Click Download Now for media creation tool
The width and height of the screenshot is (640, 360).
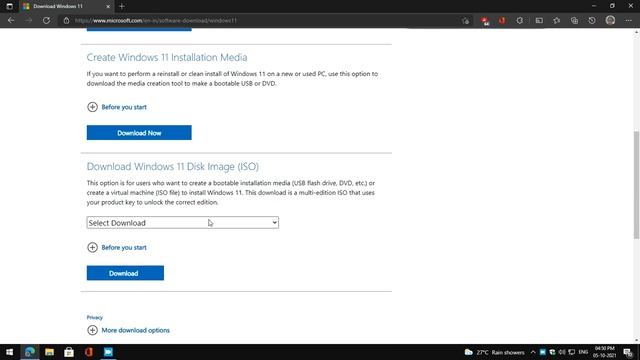click(x=139, y=133)
